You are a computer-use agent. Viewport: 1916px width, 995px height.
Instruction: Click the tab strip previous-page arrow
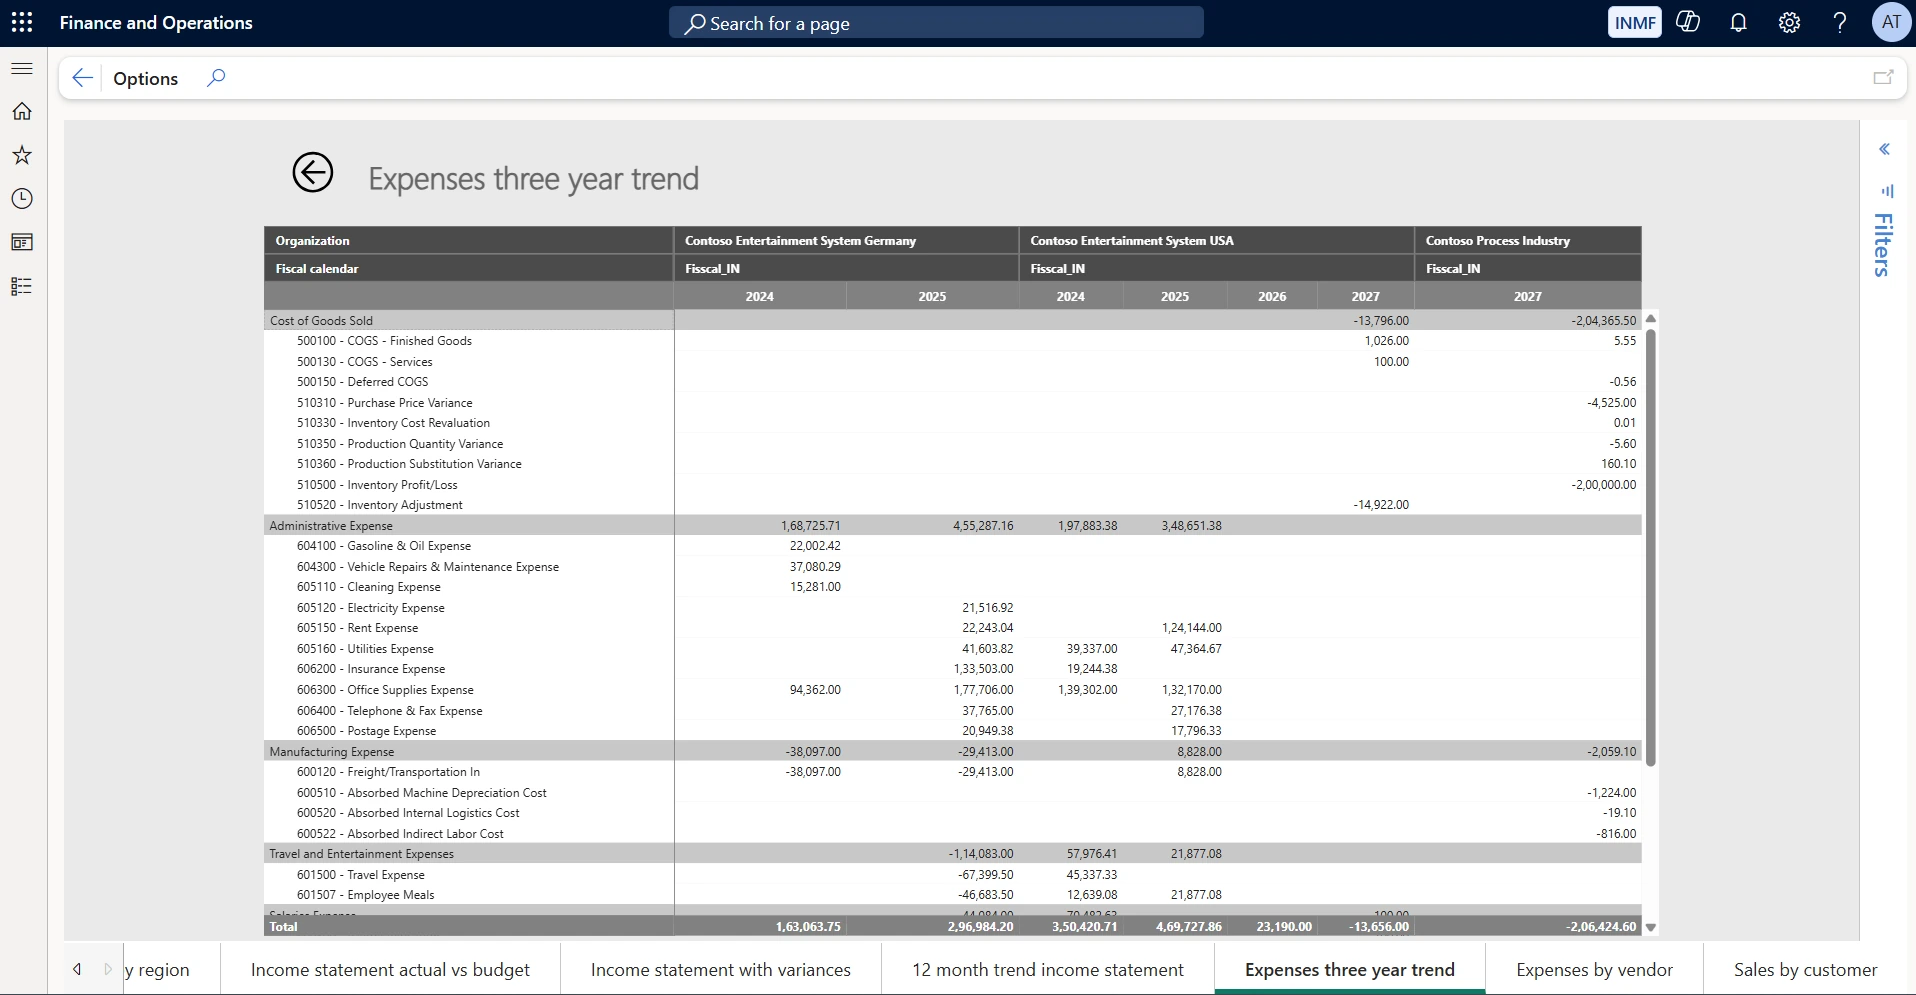[x=77, y=969]
